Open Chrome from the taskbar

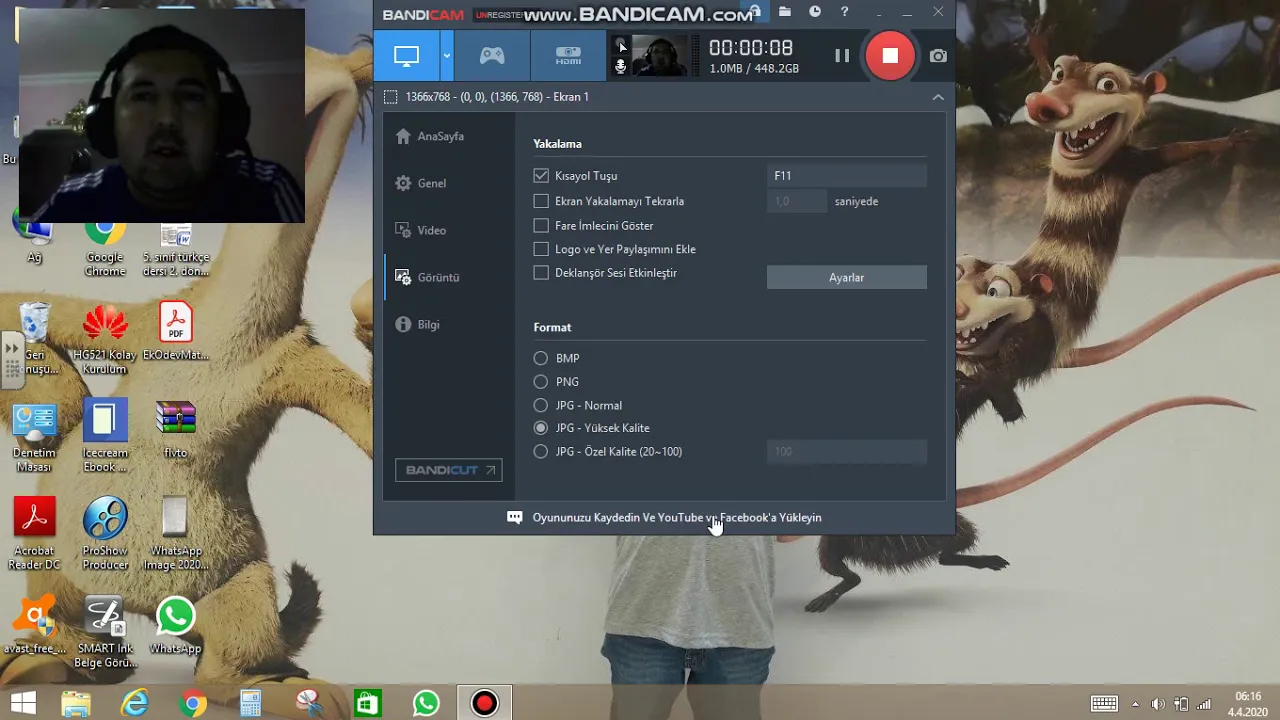pyautogui.click(x=193, y=703)
